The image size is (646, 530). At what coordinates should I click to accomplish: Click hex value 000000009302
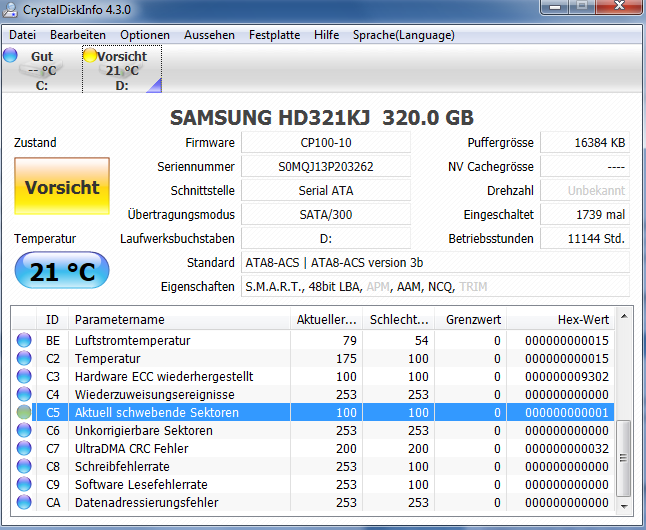(x=566, y=376)
